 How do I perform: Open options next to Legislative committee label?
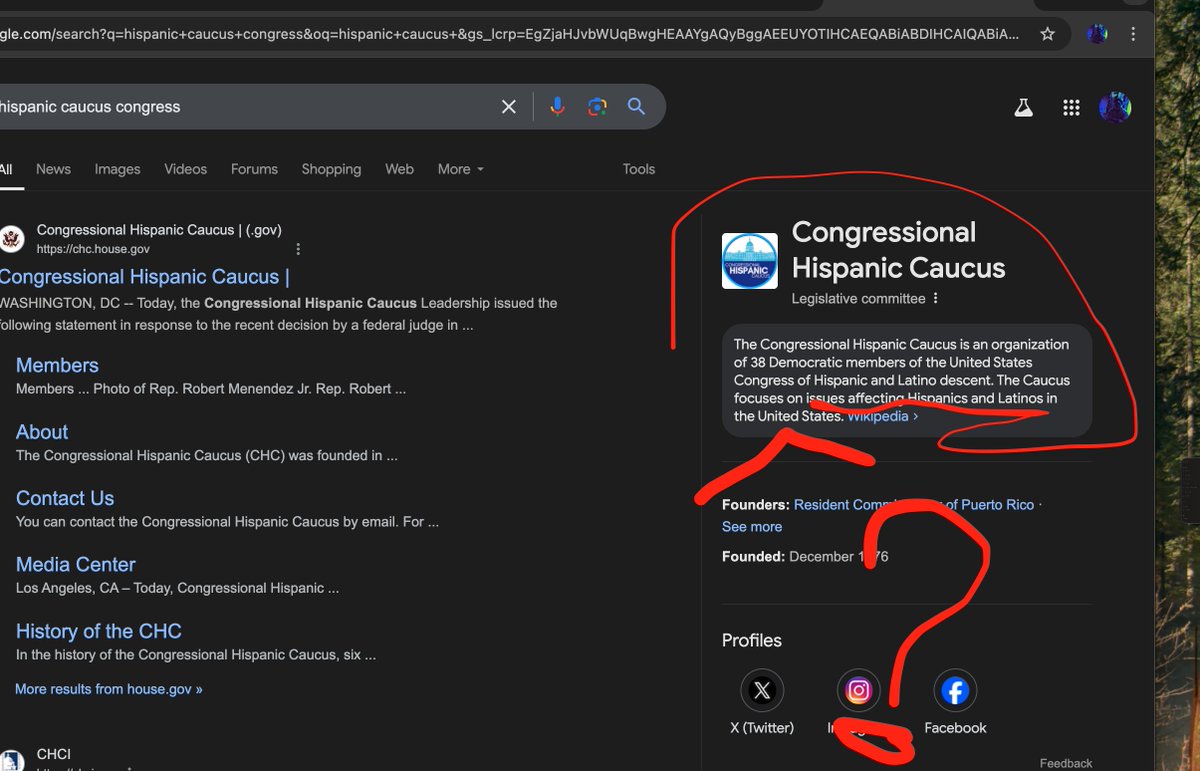[x=935, y=298]
